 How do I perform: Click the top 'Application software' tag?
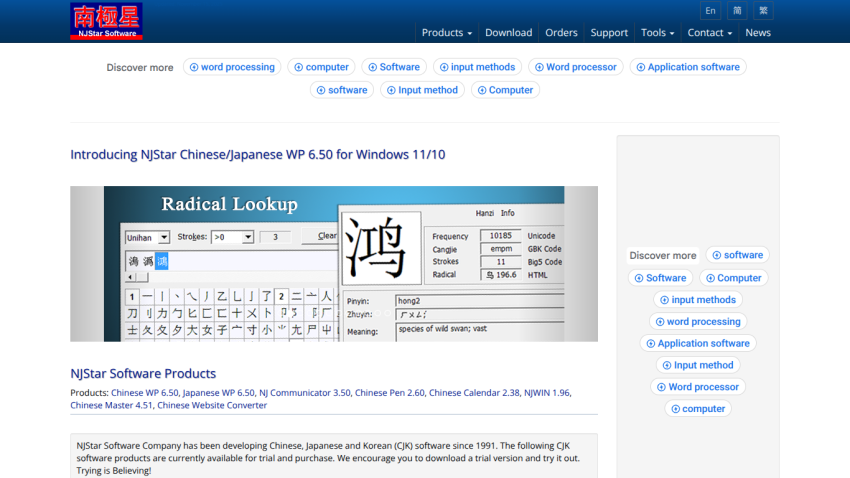pos(688,67)
